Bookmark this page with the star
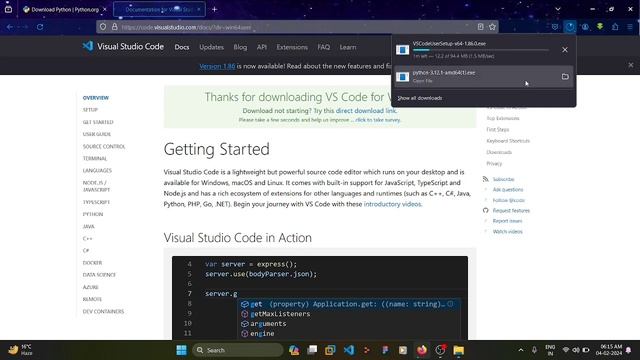This screenshot has height=360, width=640. [492, 27]
